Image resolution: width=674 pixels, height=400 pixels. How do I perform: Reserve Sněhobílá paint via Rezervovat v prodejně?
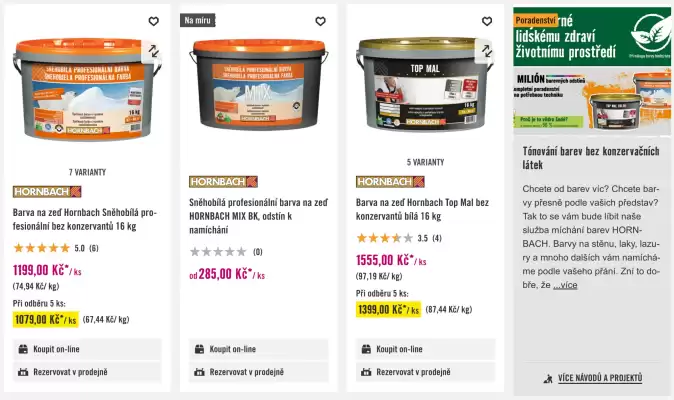click(87, 372)
